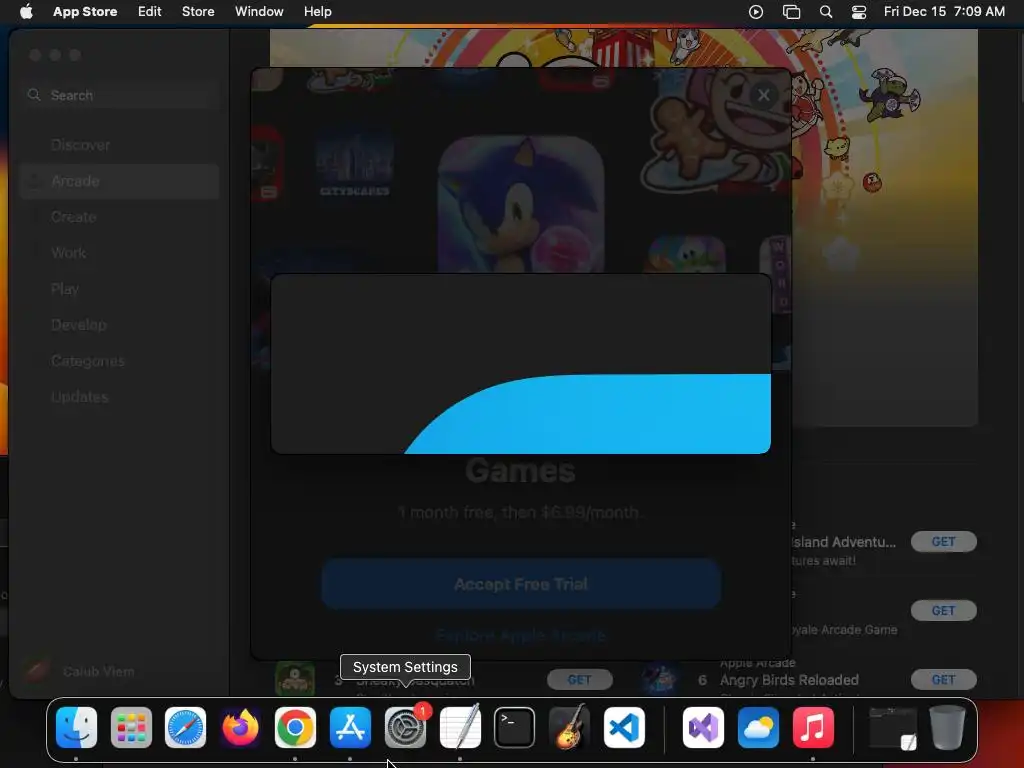The height and width of the screenshot is (768, 1024).
Task: Launch Firefox from the Dock
Action: coord(240,727)
